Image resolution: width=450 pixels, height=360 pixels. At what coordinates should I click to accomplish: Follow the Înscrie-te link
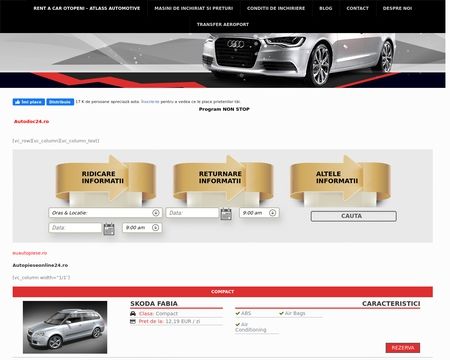pyautogui.click(x=150, y=102)
